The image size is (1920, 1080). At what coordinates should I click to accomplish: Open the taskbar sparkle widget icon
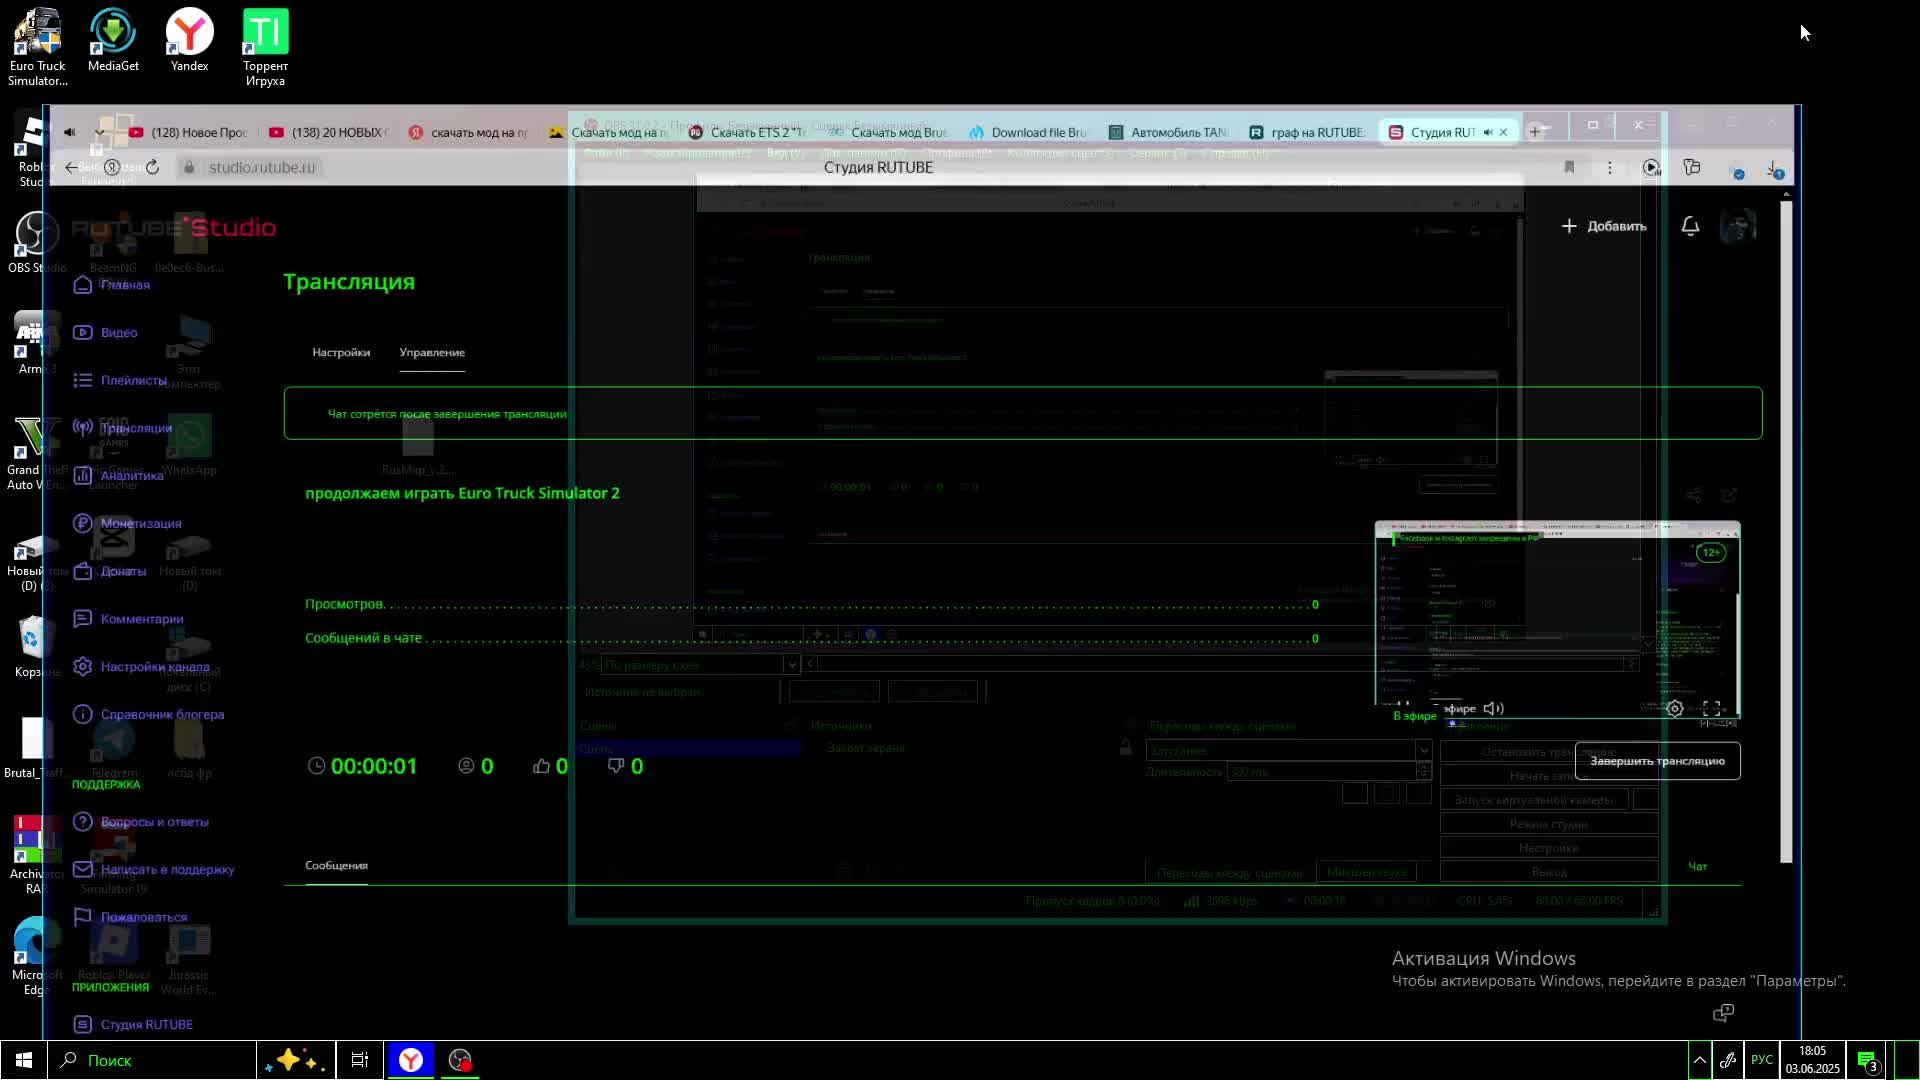pyautogui.click(x=294, y=1060)
